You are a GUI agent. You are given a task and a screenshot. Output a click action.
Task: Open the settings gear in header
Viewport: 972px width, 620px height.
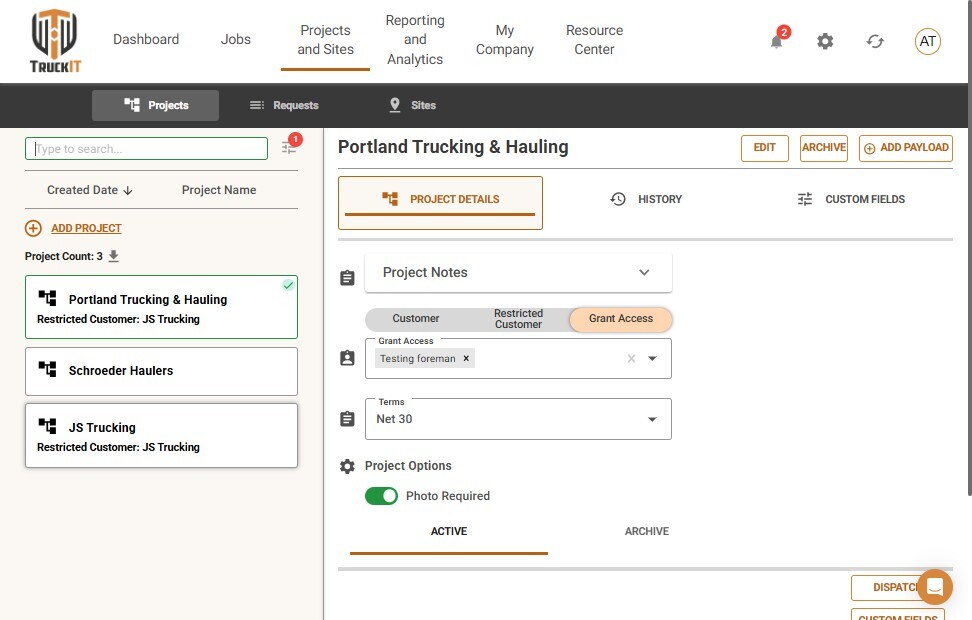[825, 42]
